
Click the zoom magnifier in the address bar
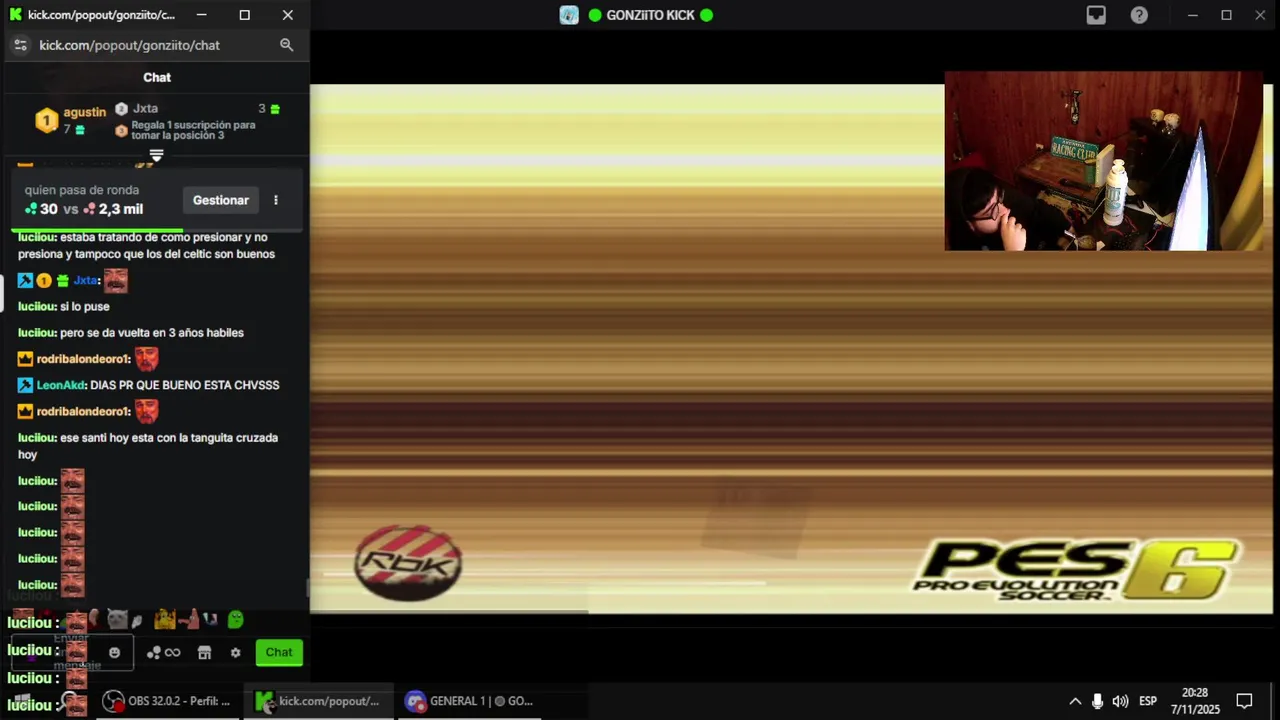click(x=286, y=45)
